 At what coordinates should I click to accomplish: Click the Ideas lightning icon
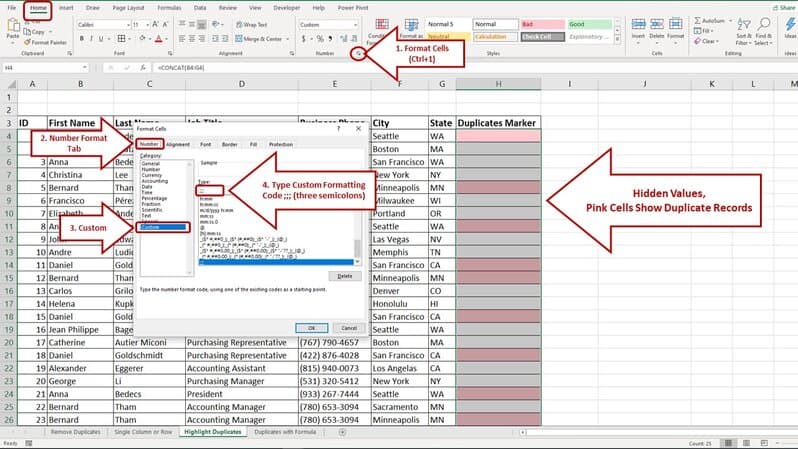tap(790, 24)
